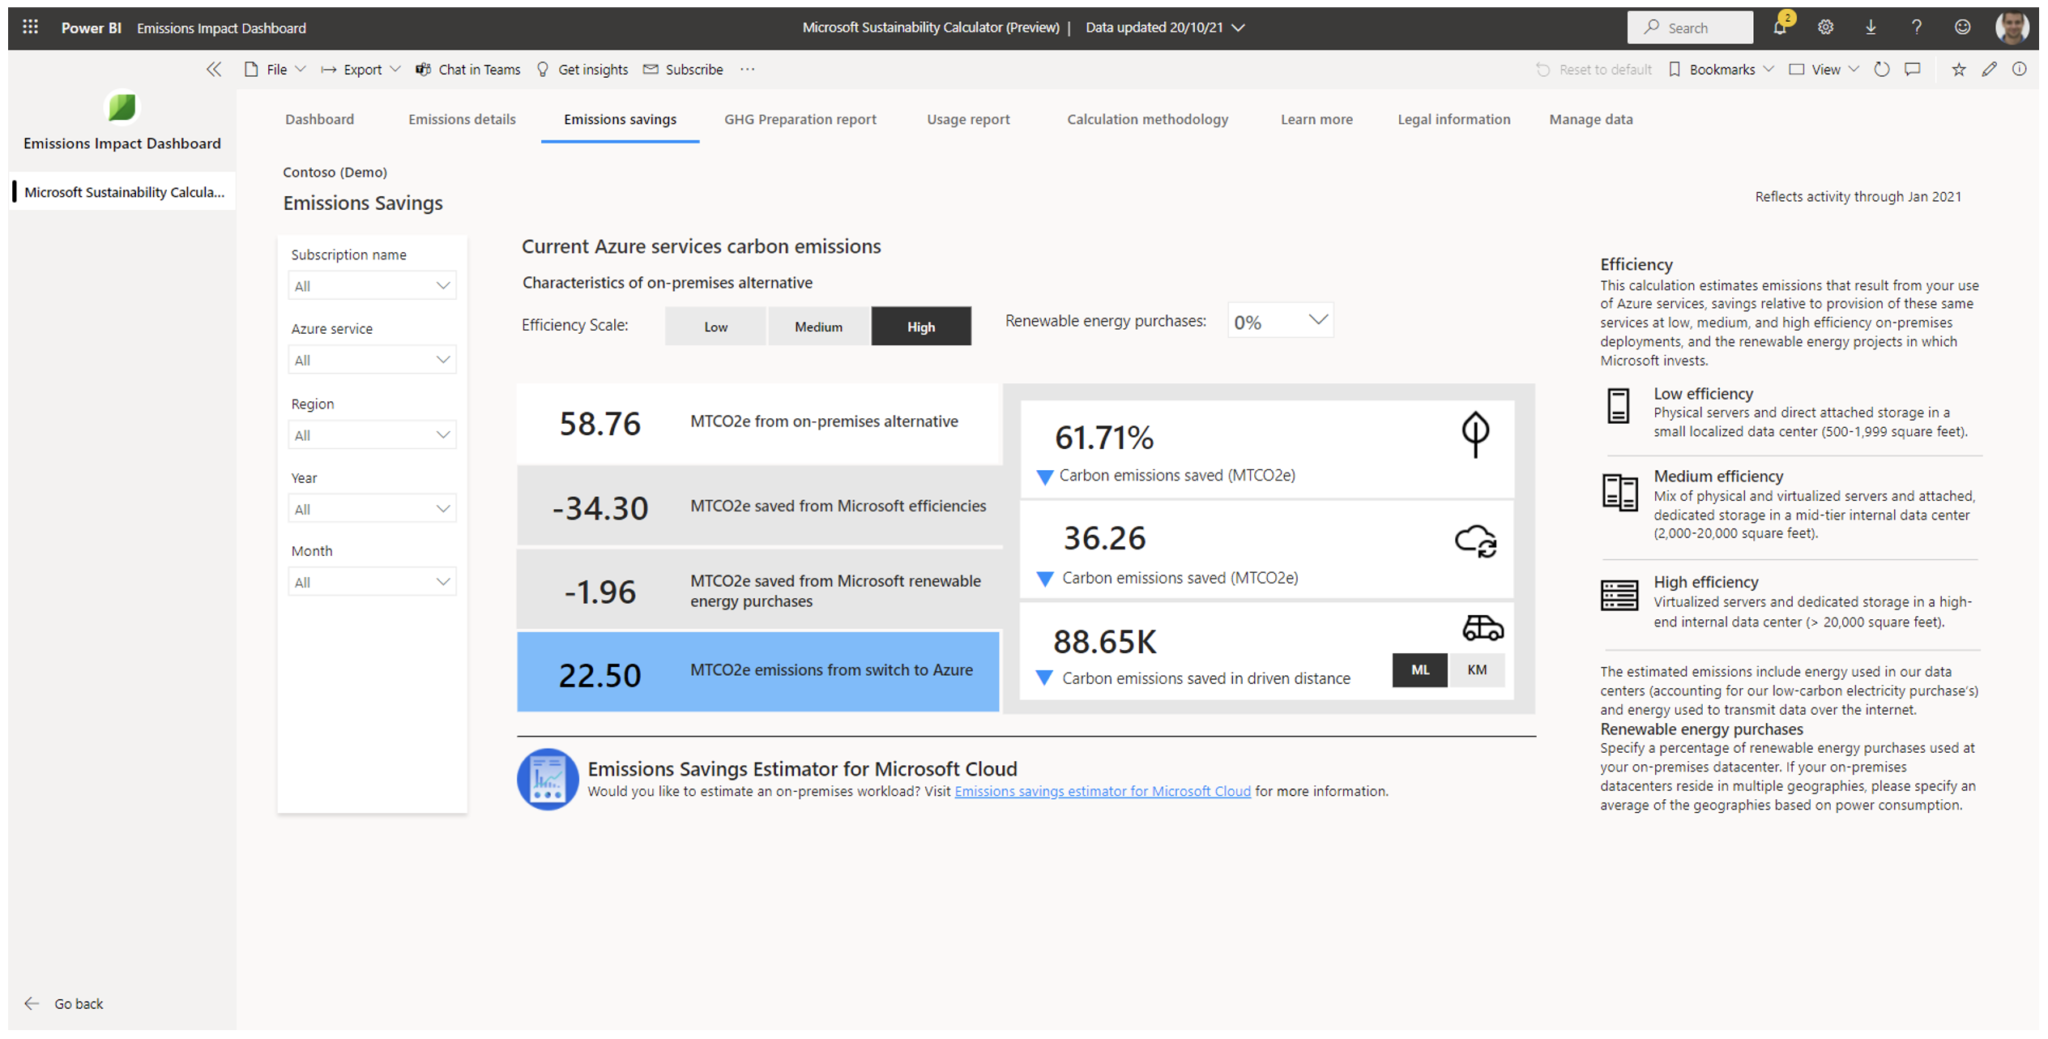Viewport: 2048px width, 1039px height.
Task: Open the Manage data tab
Action: tap(1591, 119)
